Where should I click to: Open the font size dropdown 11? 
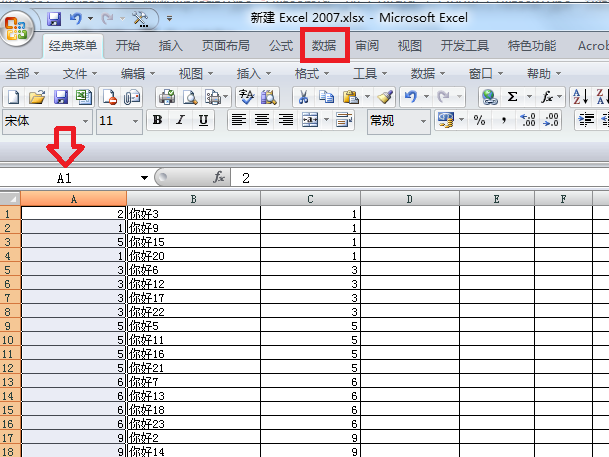click(x=135, y=121)
